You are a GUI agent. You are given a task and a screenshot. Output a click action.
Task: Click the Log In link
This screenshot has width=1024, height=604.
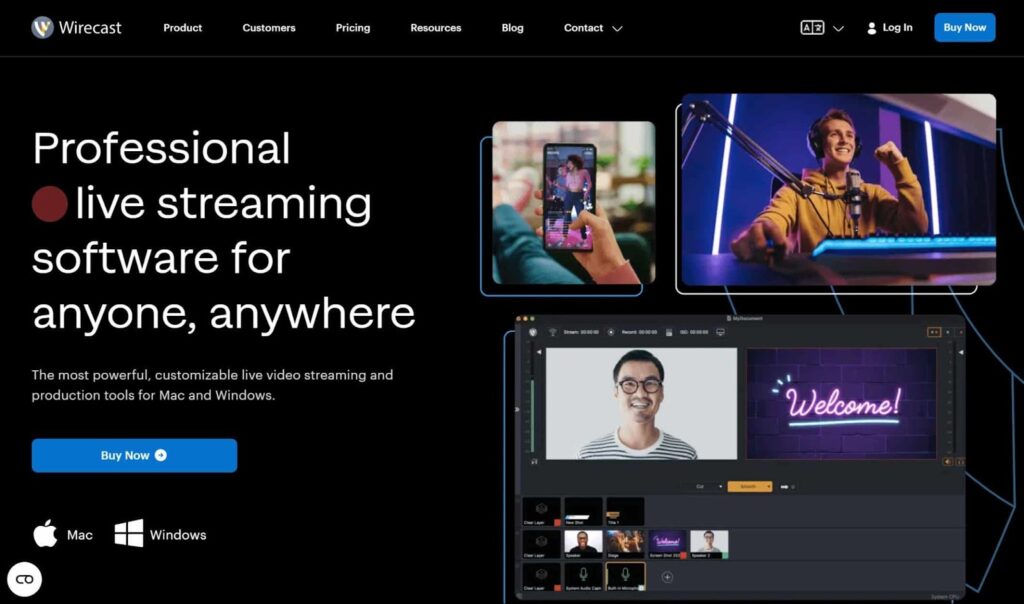[889, 27]
